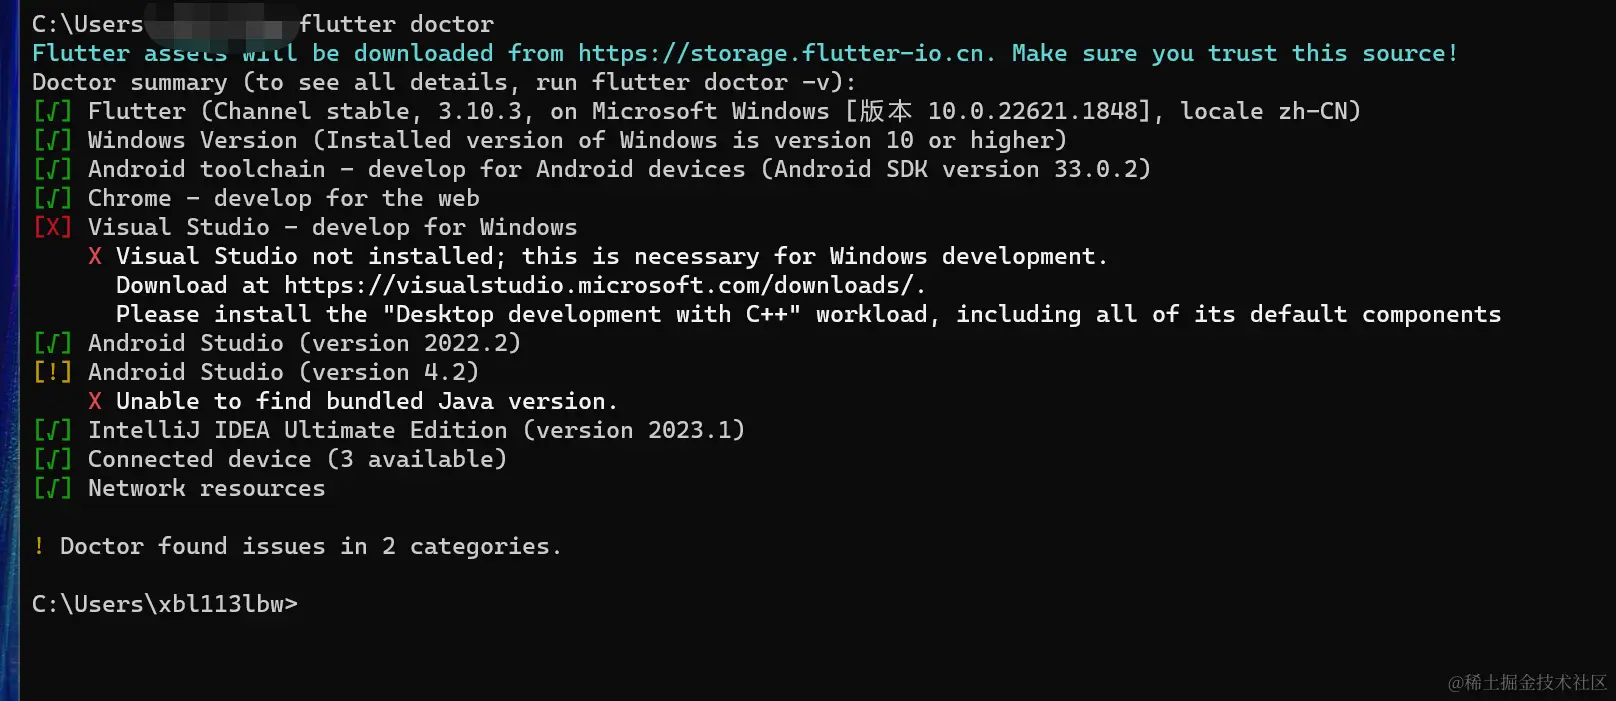Click the yellow exclamation before 'Doctor found issues'
The width and height of the screenshot is (1616, 701).
pyautogui.click(x=39, y=546)
